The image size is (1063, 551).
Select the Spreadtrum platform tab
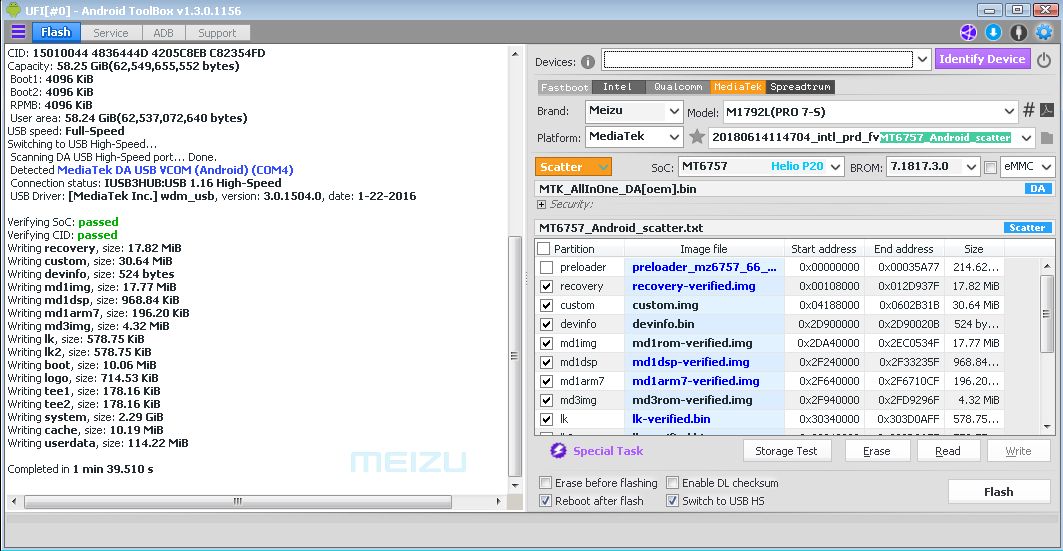(x=801, y=87)
